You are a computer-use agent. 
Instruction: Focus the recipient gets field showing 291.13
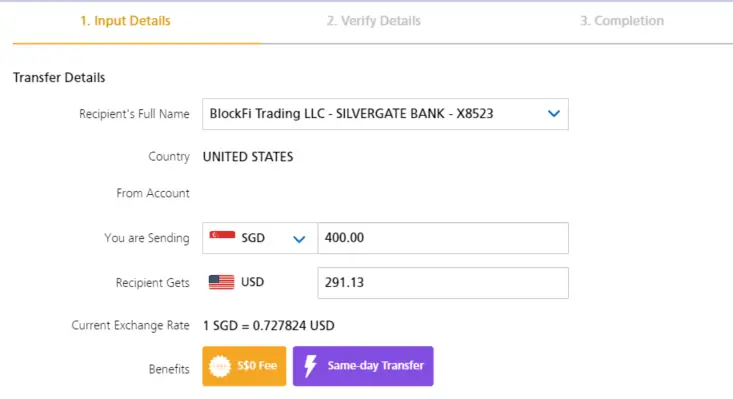click(443, 283)
